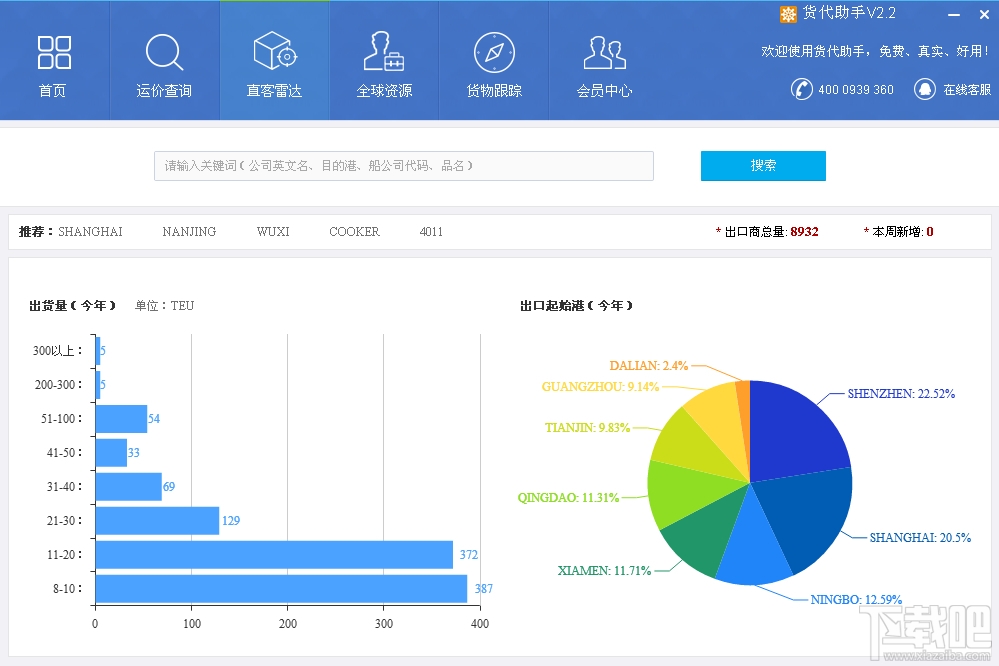Click the SHANGHAI: 20.5% label
Image resolution: width=999 pixels, height=666 pixels.
[x=920, y=538]
